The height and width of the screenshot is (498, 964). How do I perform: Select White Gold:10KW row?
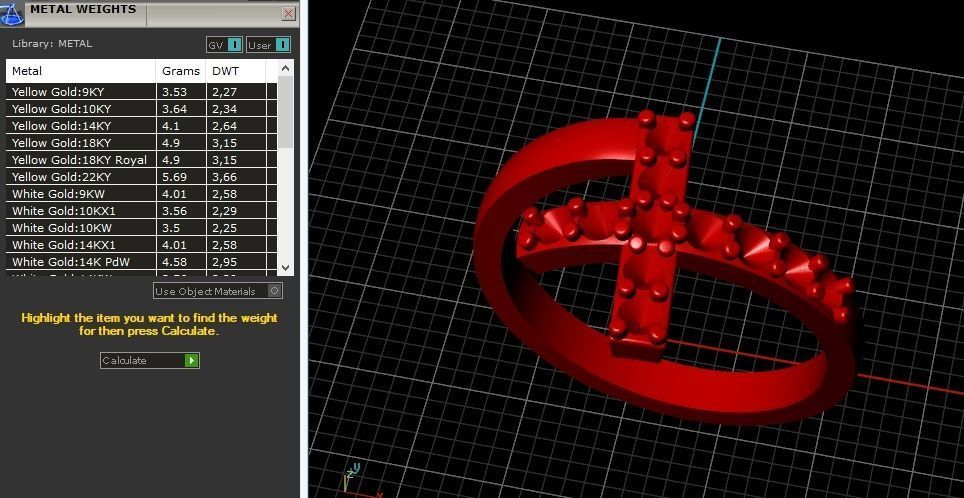(x=141, y=228)
